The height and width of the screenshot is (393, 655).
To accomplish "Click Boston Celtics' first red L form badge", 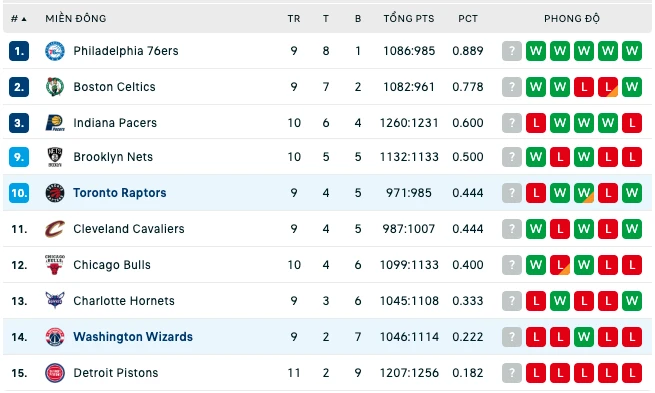I will tap(584, 87).
